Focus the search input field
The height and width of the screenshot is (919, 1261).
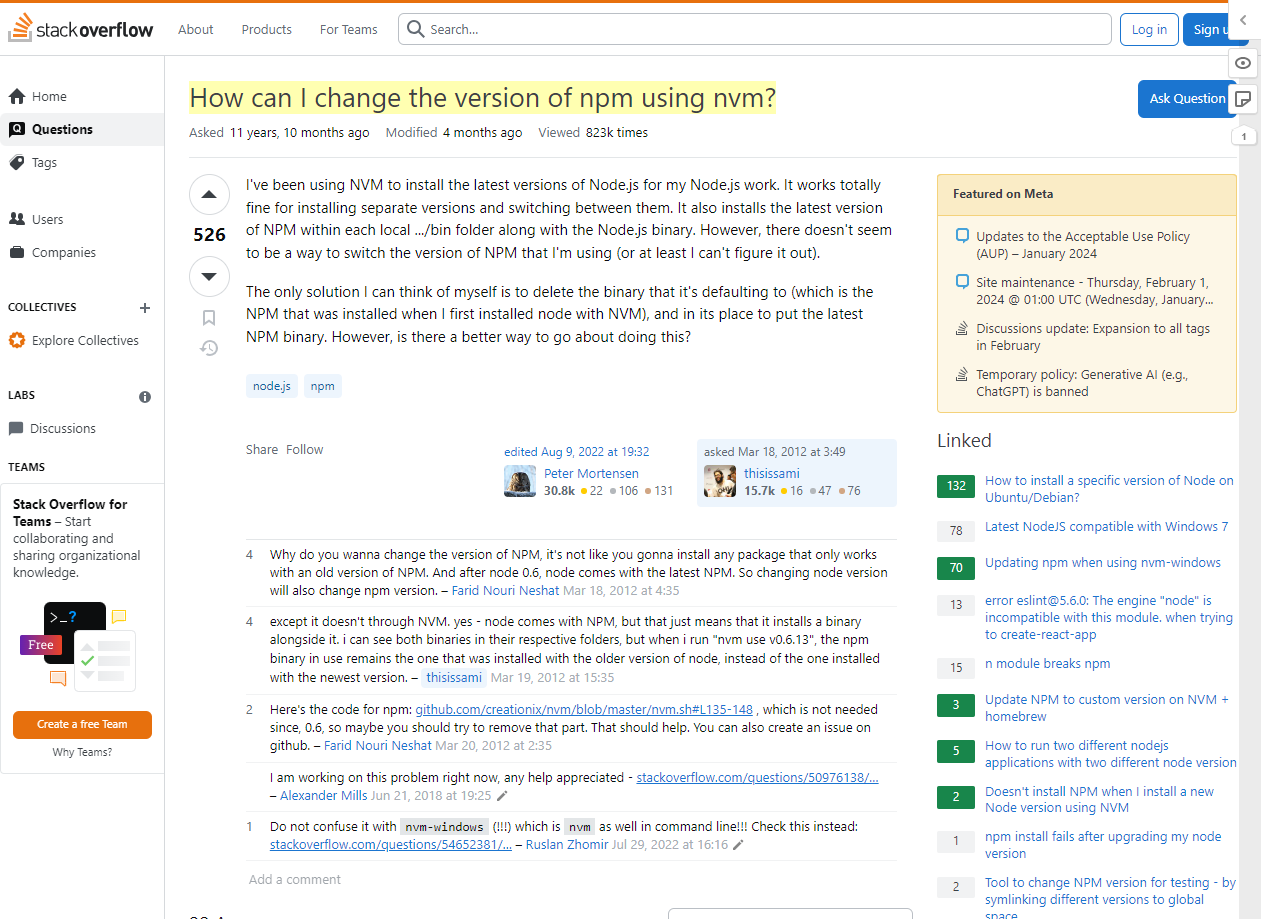pos(755,29)
